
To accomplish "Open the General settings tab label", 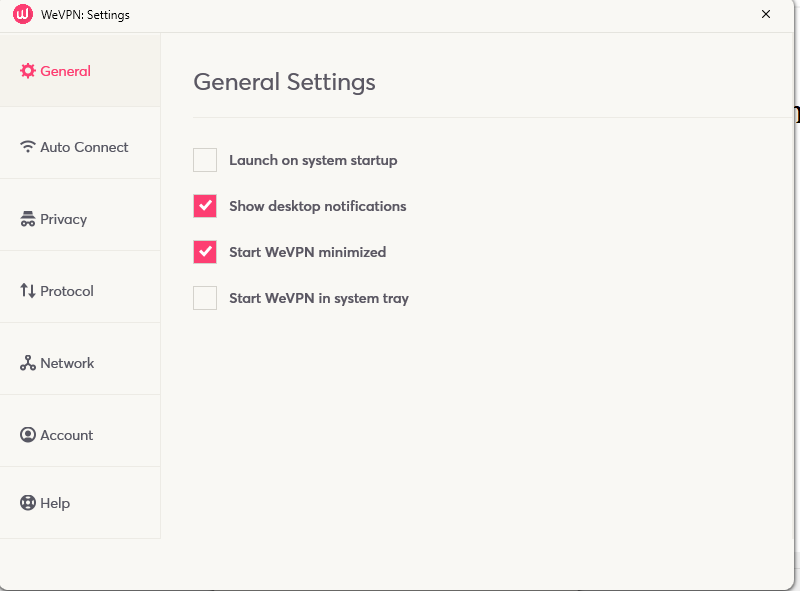I will 65,71.
